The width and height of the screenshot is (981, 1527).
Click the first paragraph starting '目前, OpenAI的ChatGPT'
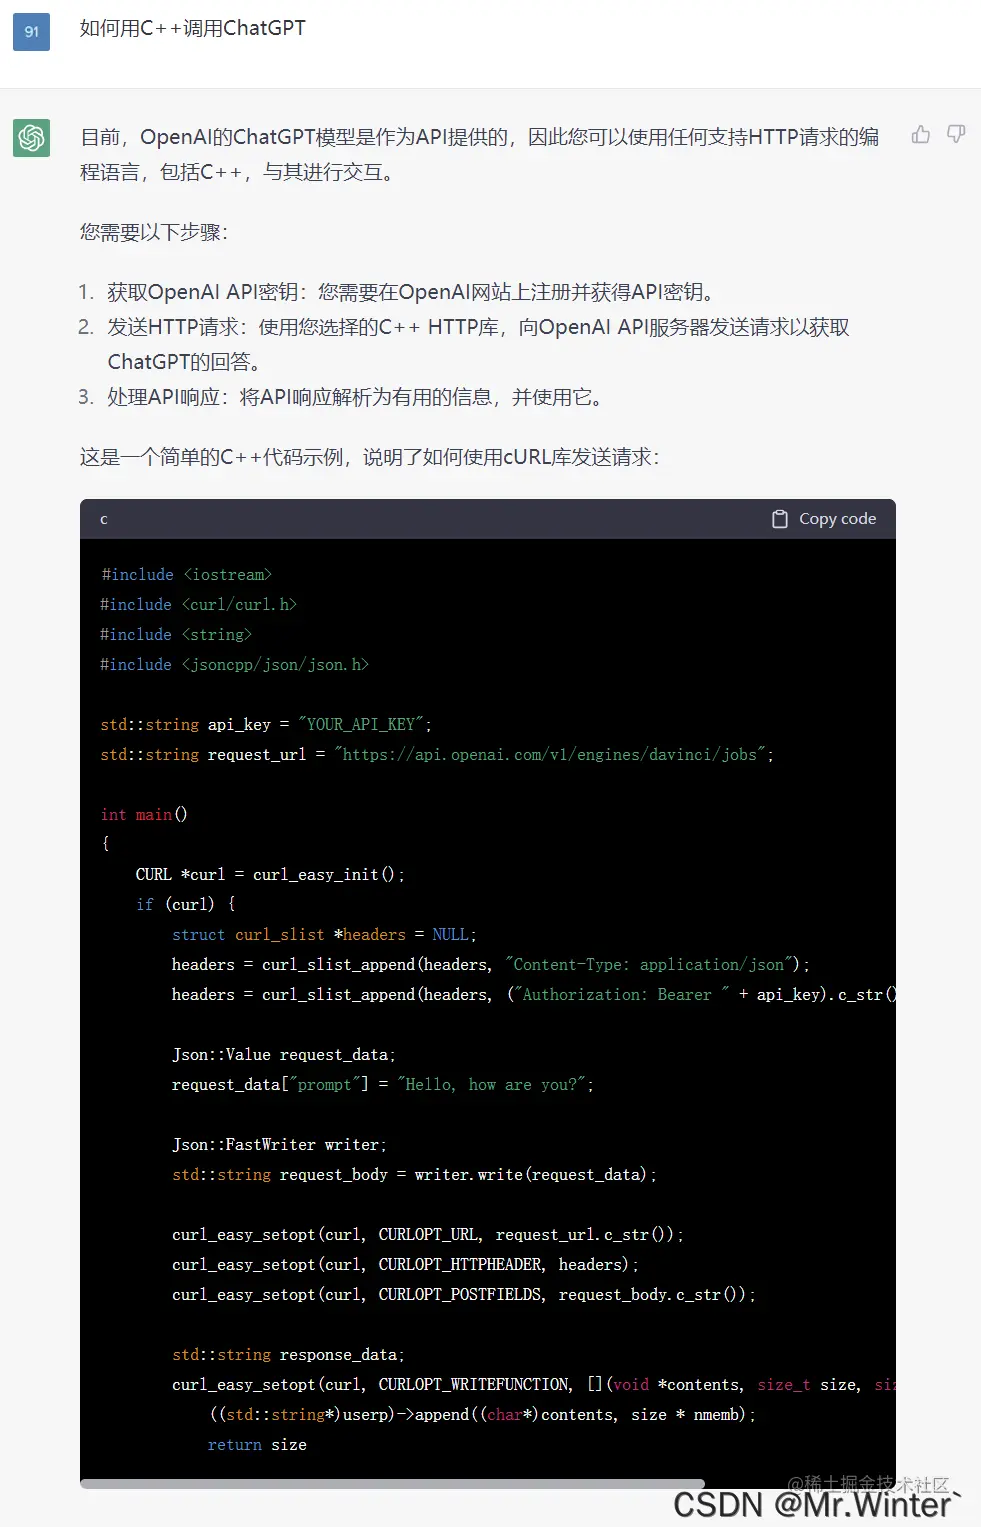[480, 154]
